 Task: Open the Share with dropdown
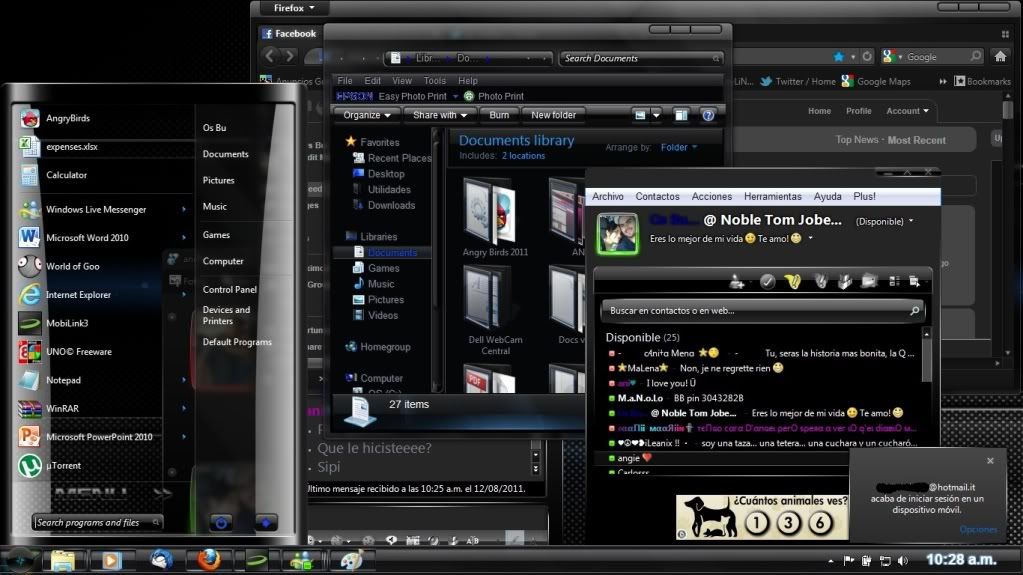point(440,115)
